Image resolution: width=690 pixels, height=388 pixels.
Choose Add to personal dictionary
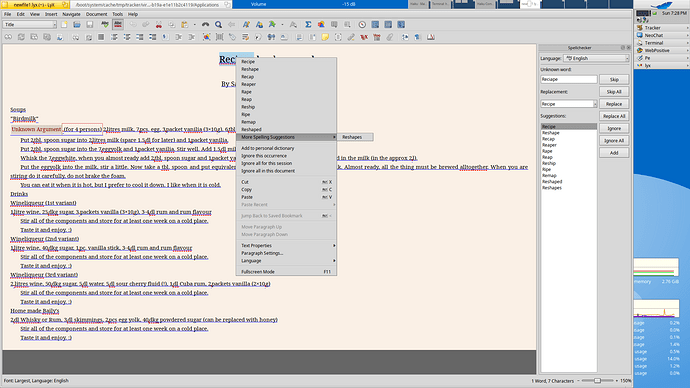coord(286,148)
